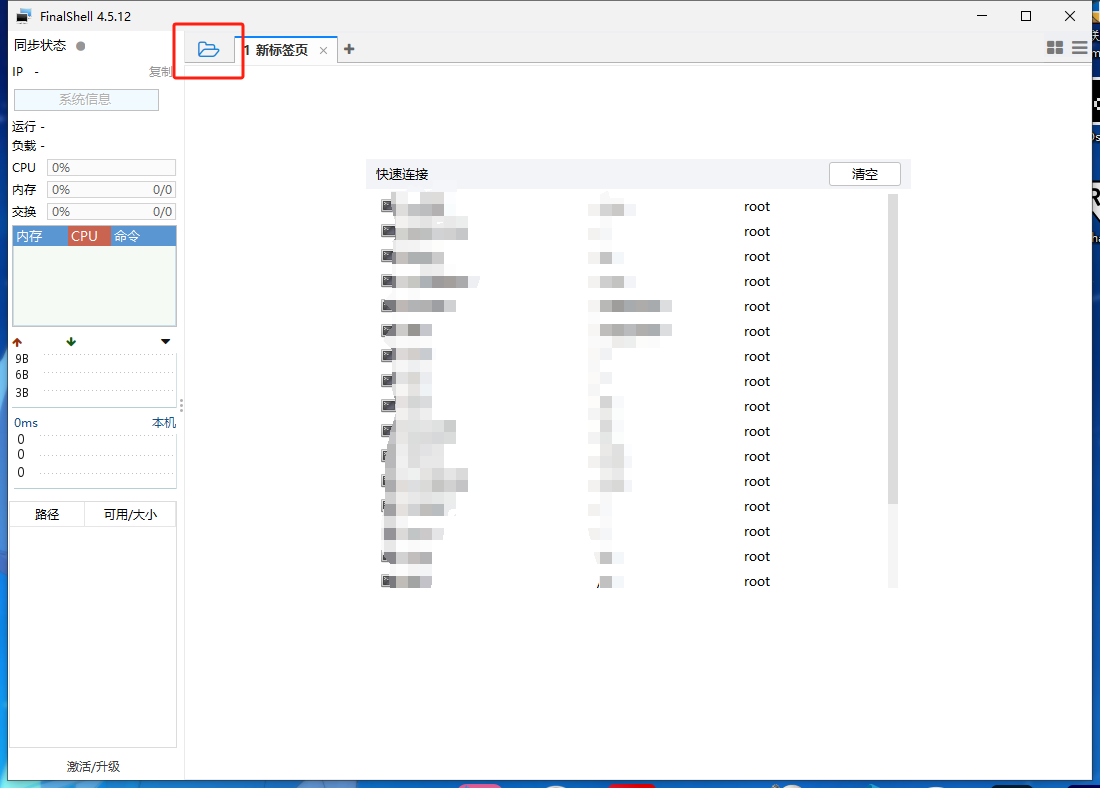The image size is (1100, 788).
Task: Sort processes by 内存 column
Action: point(40,236)
